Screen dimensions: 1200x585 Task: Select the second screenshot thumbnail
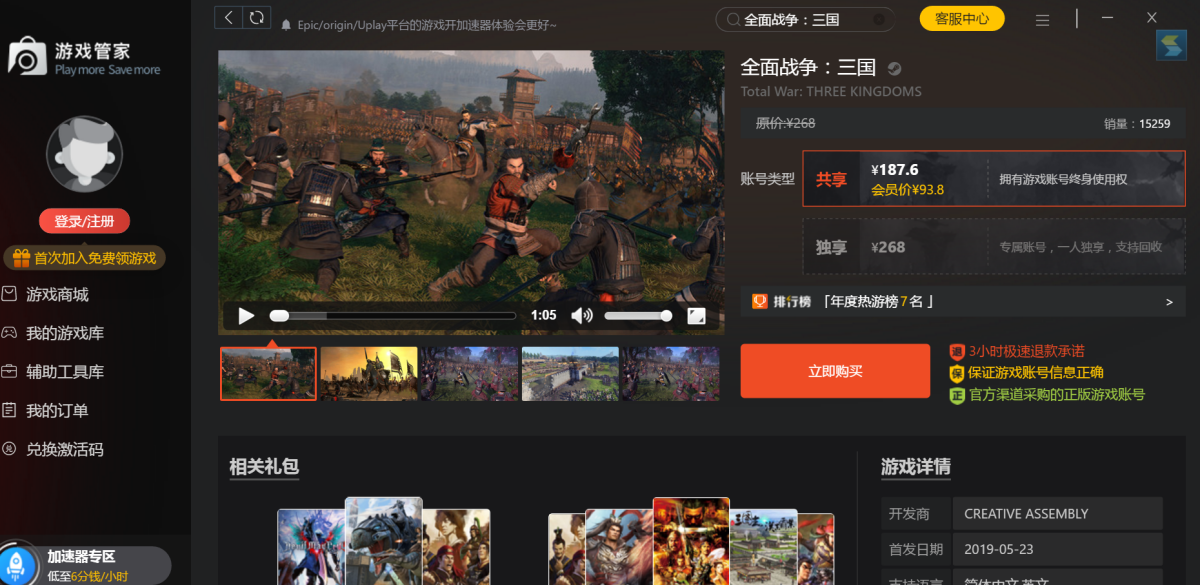click(x=368, y=374)
